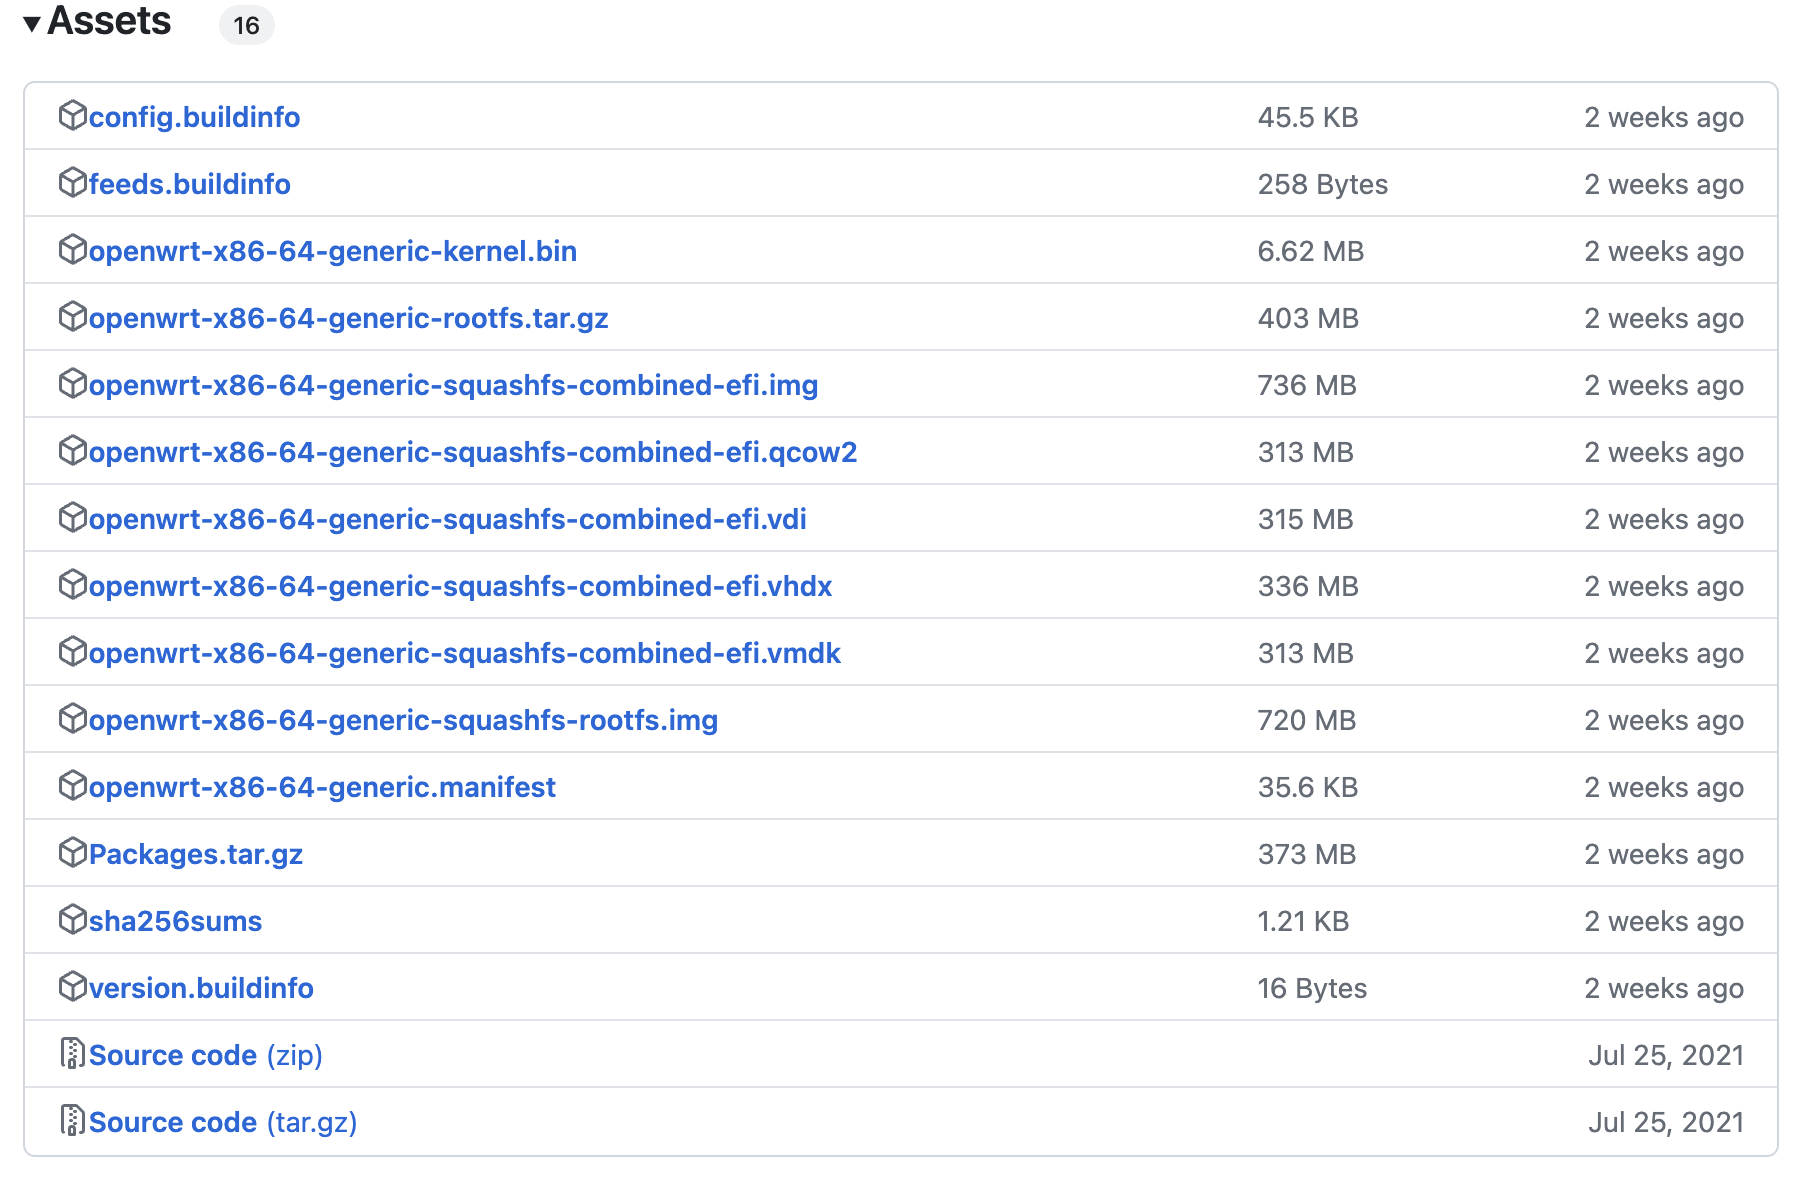This screenshot has height=1180, width=1808.
Task: Click the package icon beside combined-efi.vmdk
Action: [x=73, y=652]
